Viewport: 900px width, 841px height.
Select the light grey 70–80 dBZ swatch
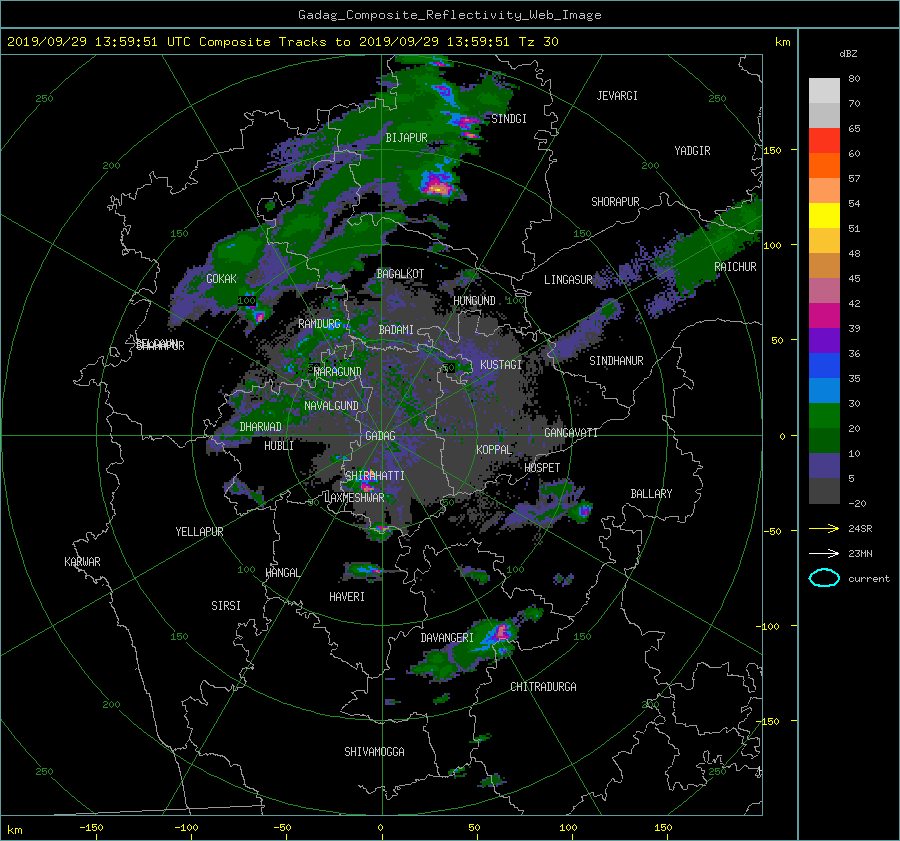coord(824,91)
